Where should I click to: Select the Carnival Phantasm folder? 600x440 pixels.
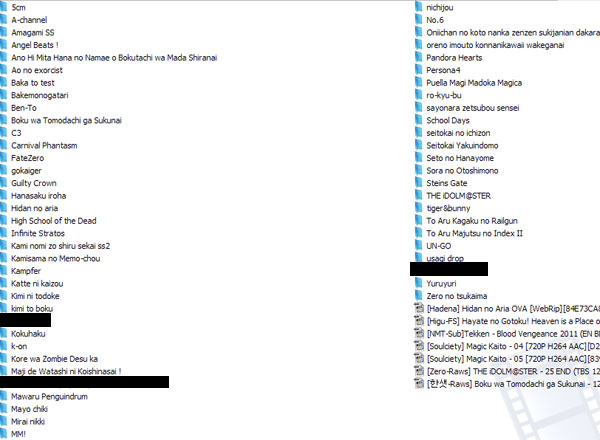coord(44,145)
